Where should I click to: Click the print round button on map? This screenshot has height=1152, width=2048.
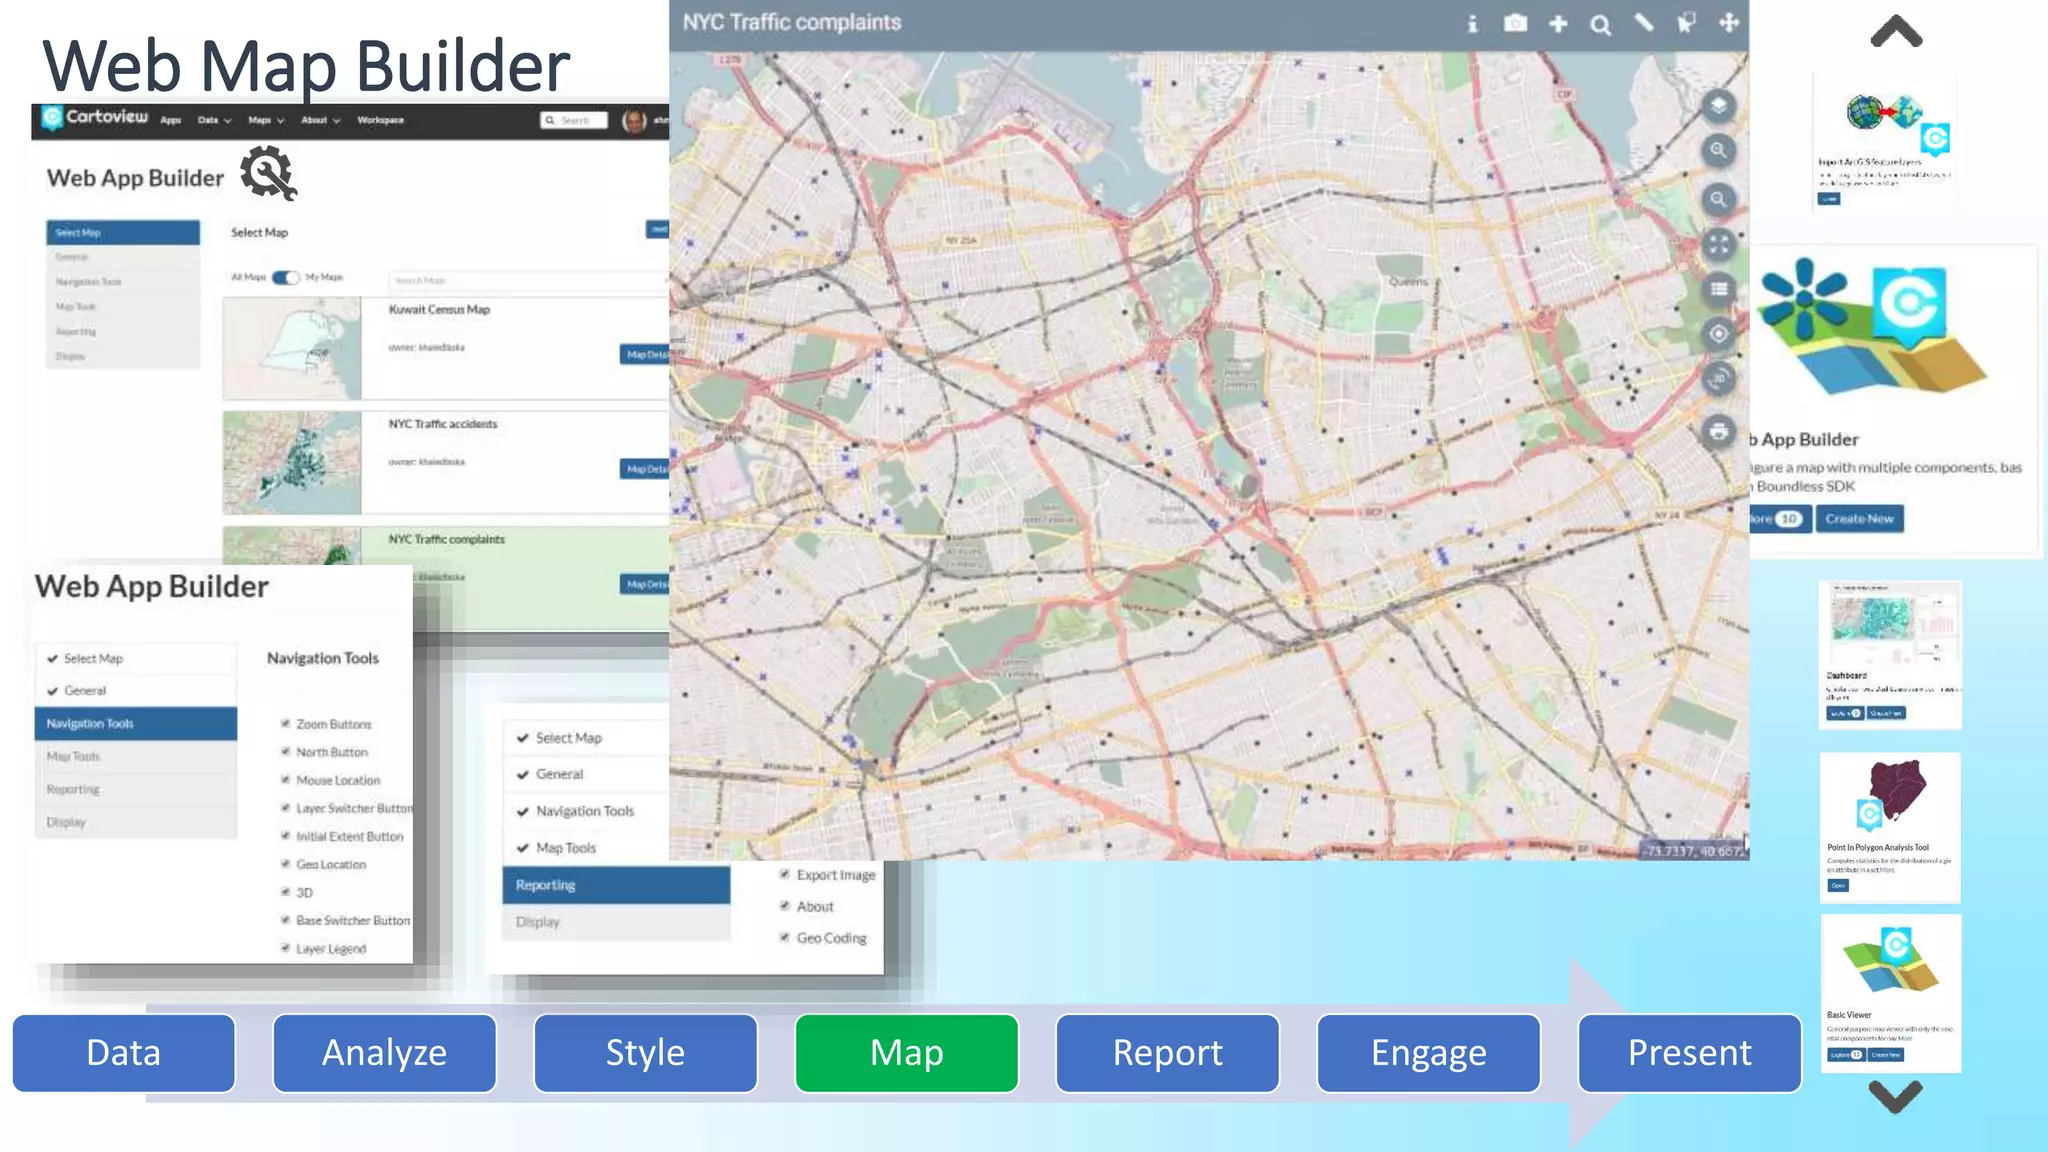click(1718, 431)
